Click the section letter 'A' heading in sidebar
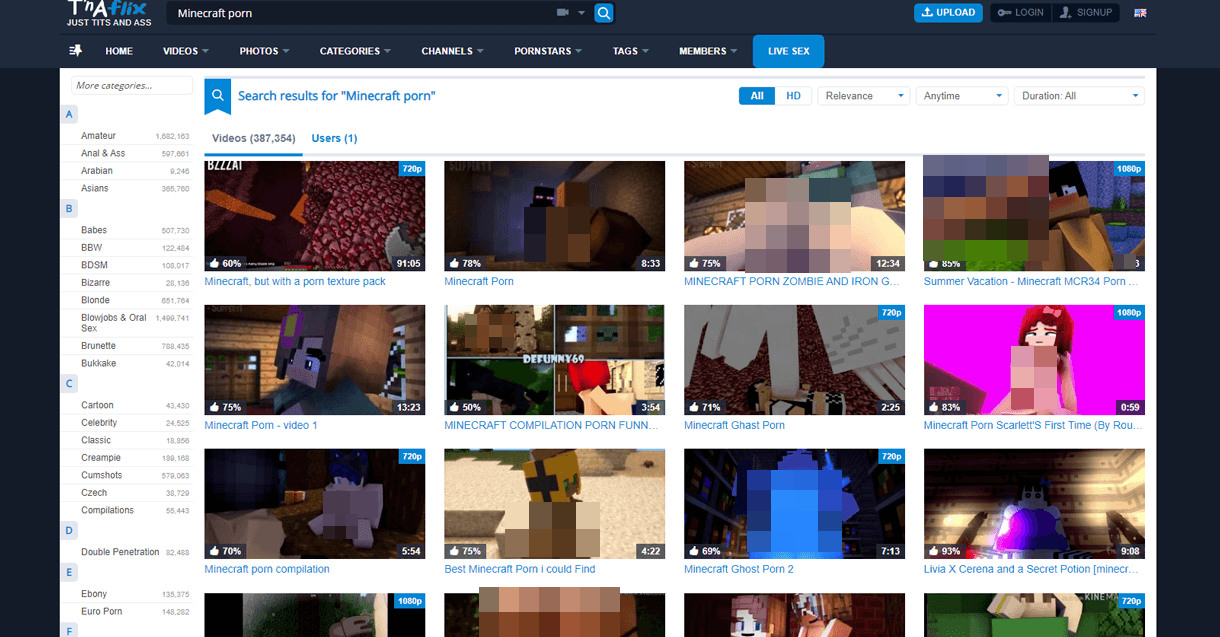This screenshot has height=637, width=1220. [69, 114]
